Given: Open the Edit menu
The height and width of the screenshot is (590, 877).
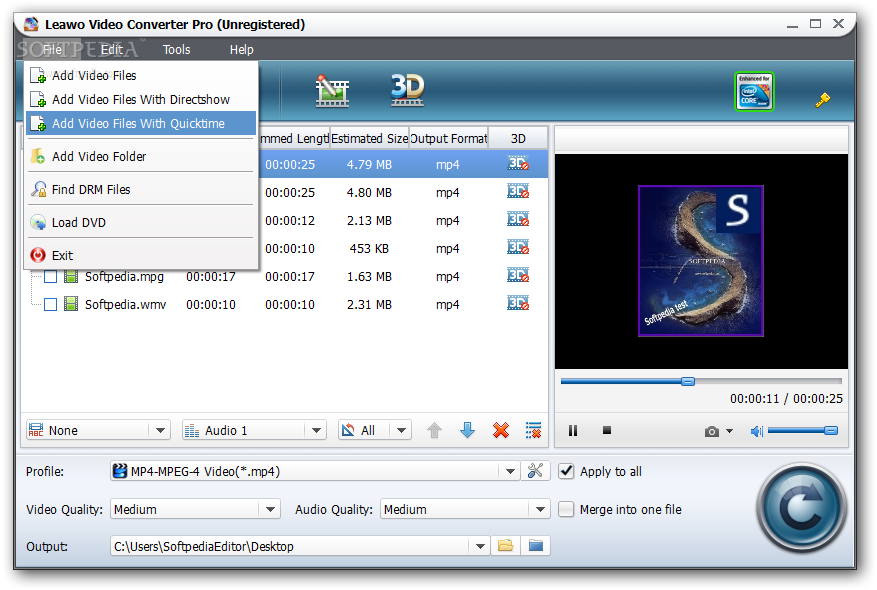Looking at the screenshot, I should (112, 50).
